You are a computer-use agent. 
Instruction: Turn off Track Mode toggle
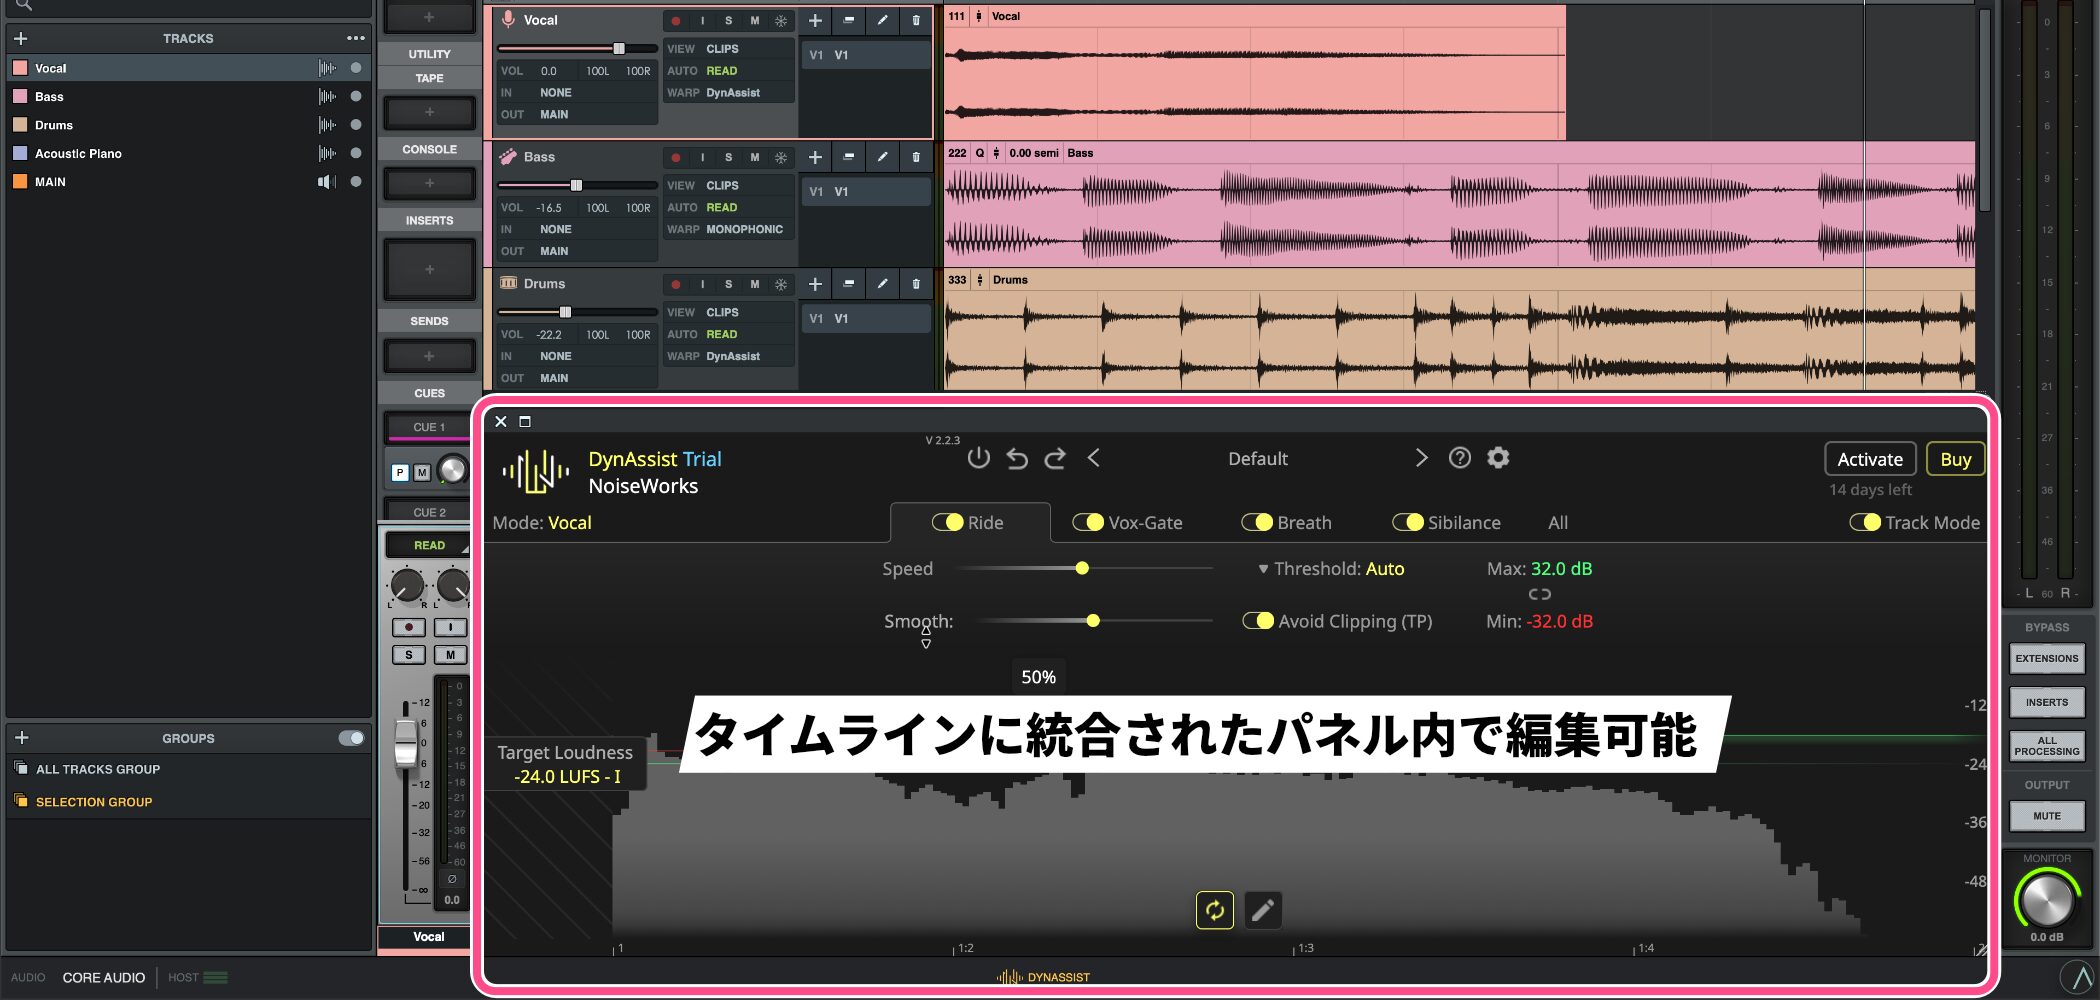click(1864, 522)
